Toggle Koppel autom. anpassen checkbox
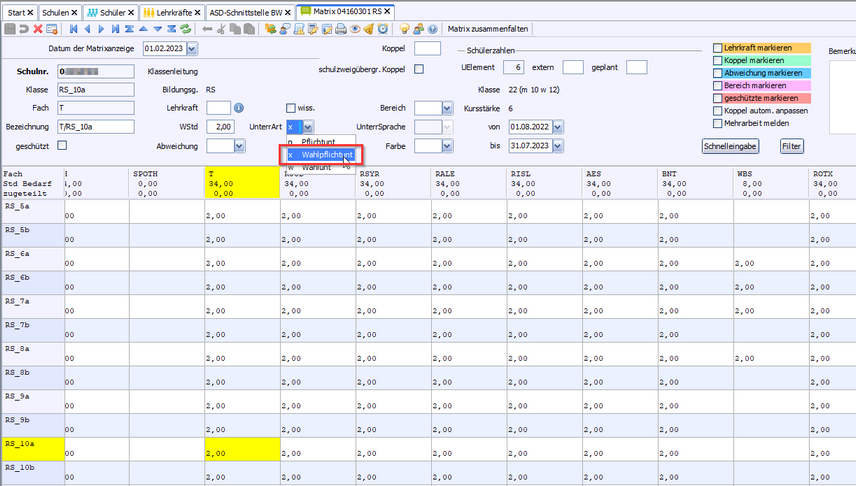The width and height of the screenshot is (856, 486). click(x=718, y=111)
